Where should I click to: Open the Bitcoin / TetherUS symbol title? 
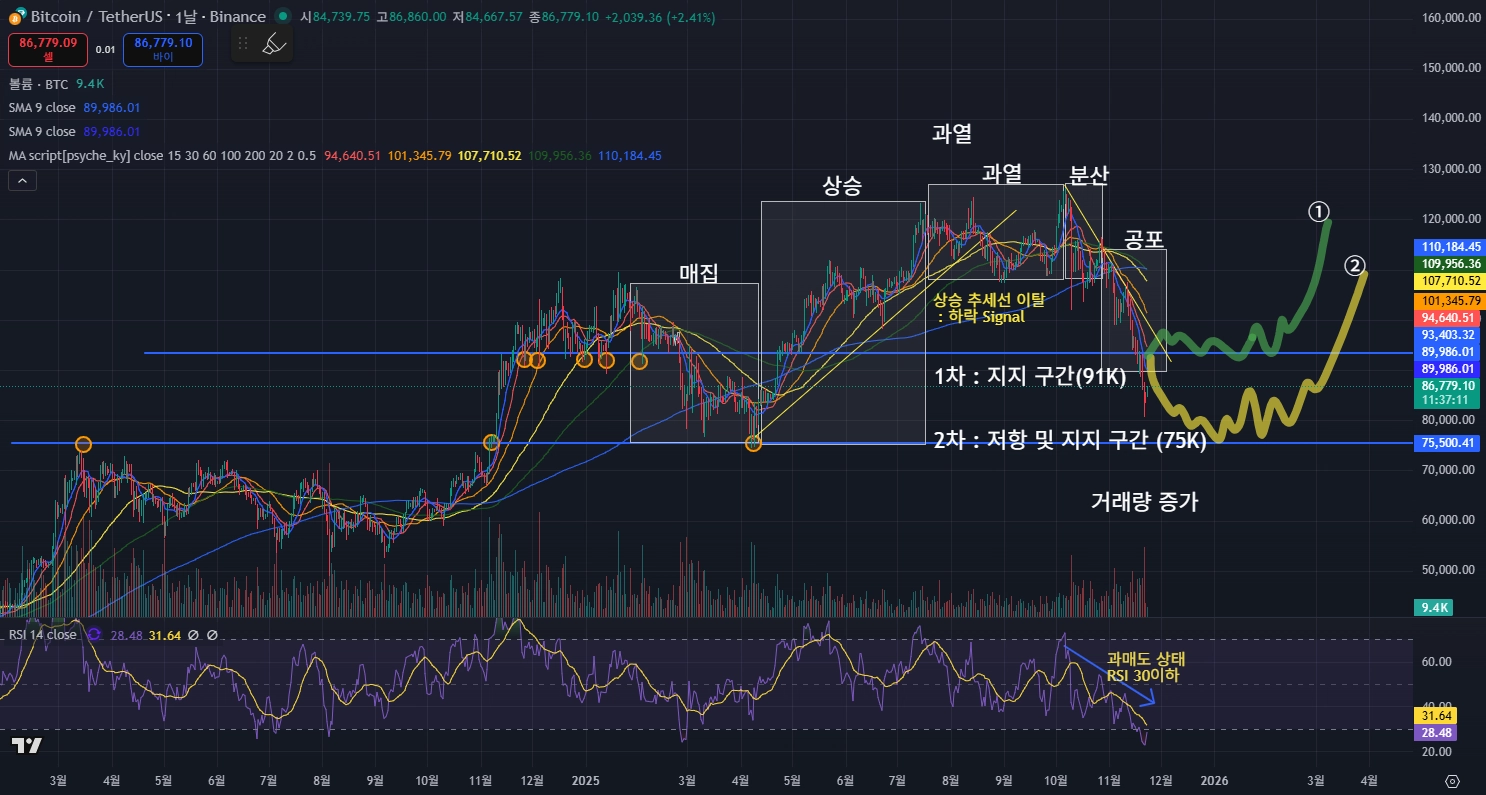click(x=149, y=17)
